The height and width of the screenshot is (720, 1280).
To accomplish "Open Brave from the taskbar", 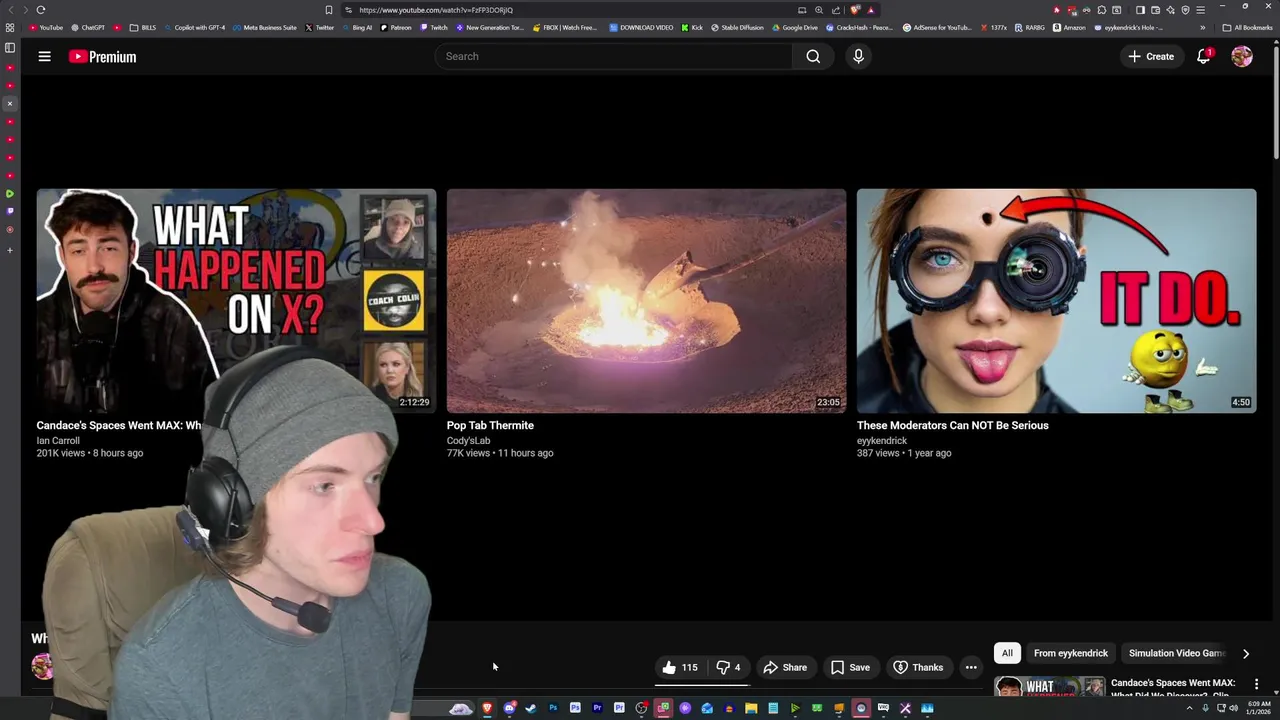I will [x=487, y=709].
